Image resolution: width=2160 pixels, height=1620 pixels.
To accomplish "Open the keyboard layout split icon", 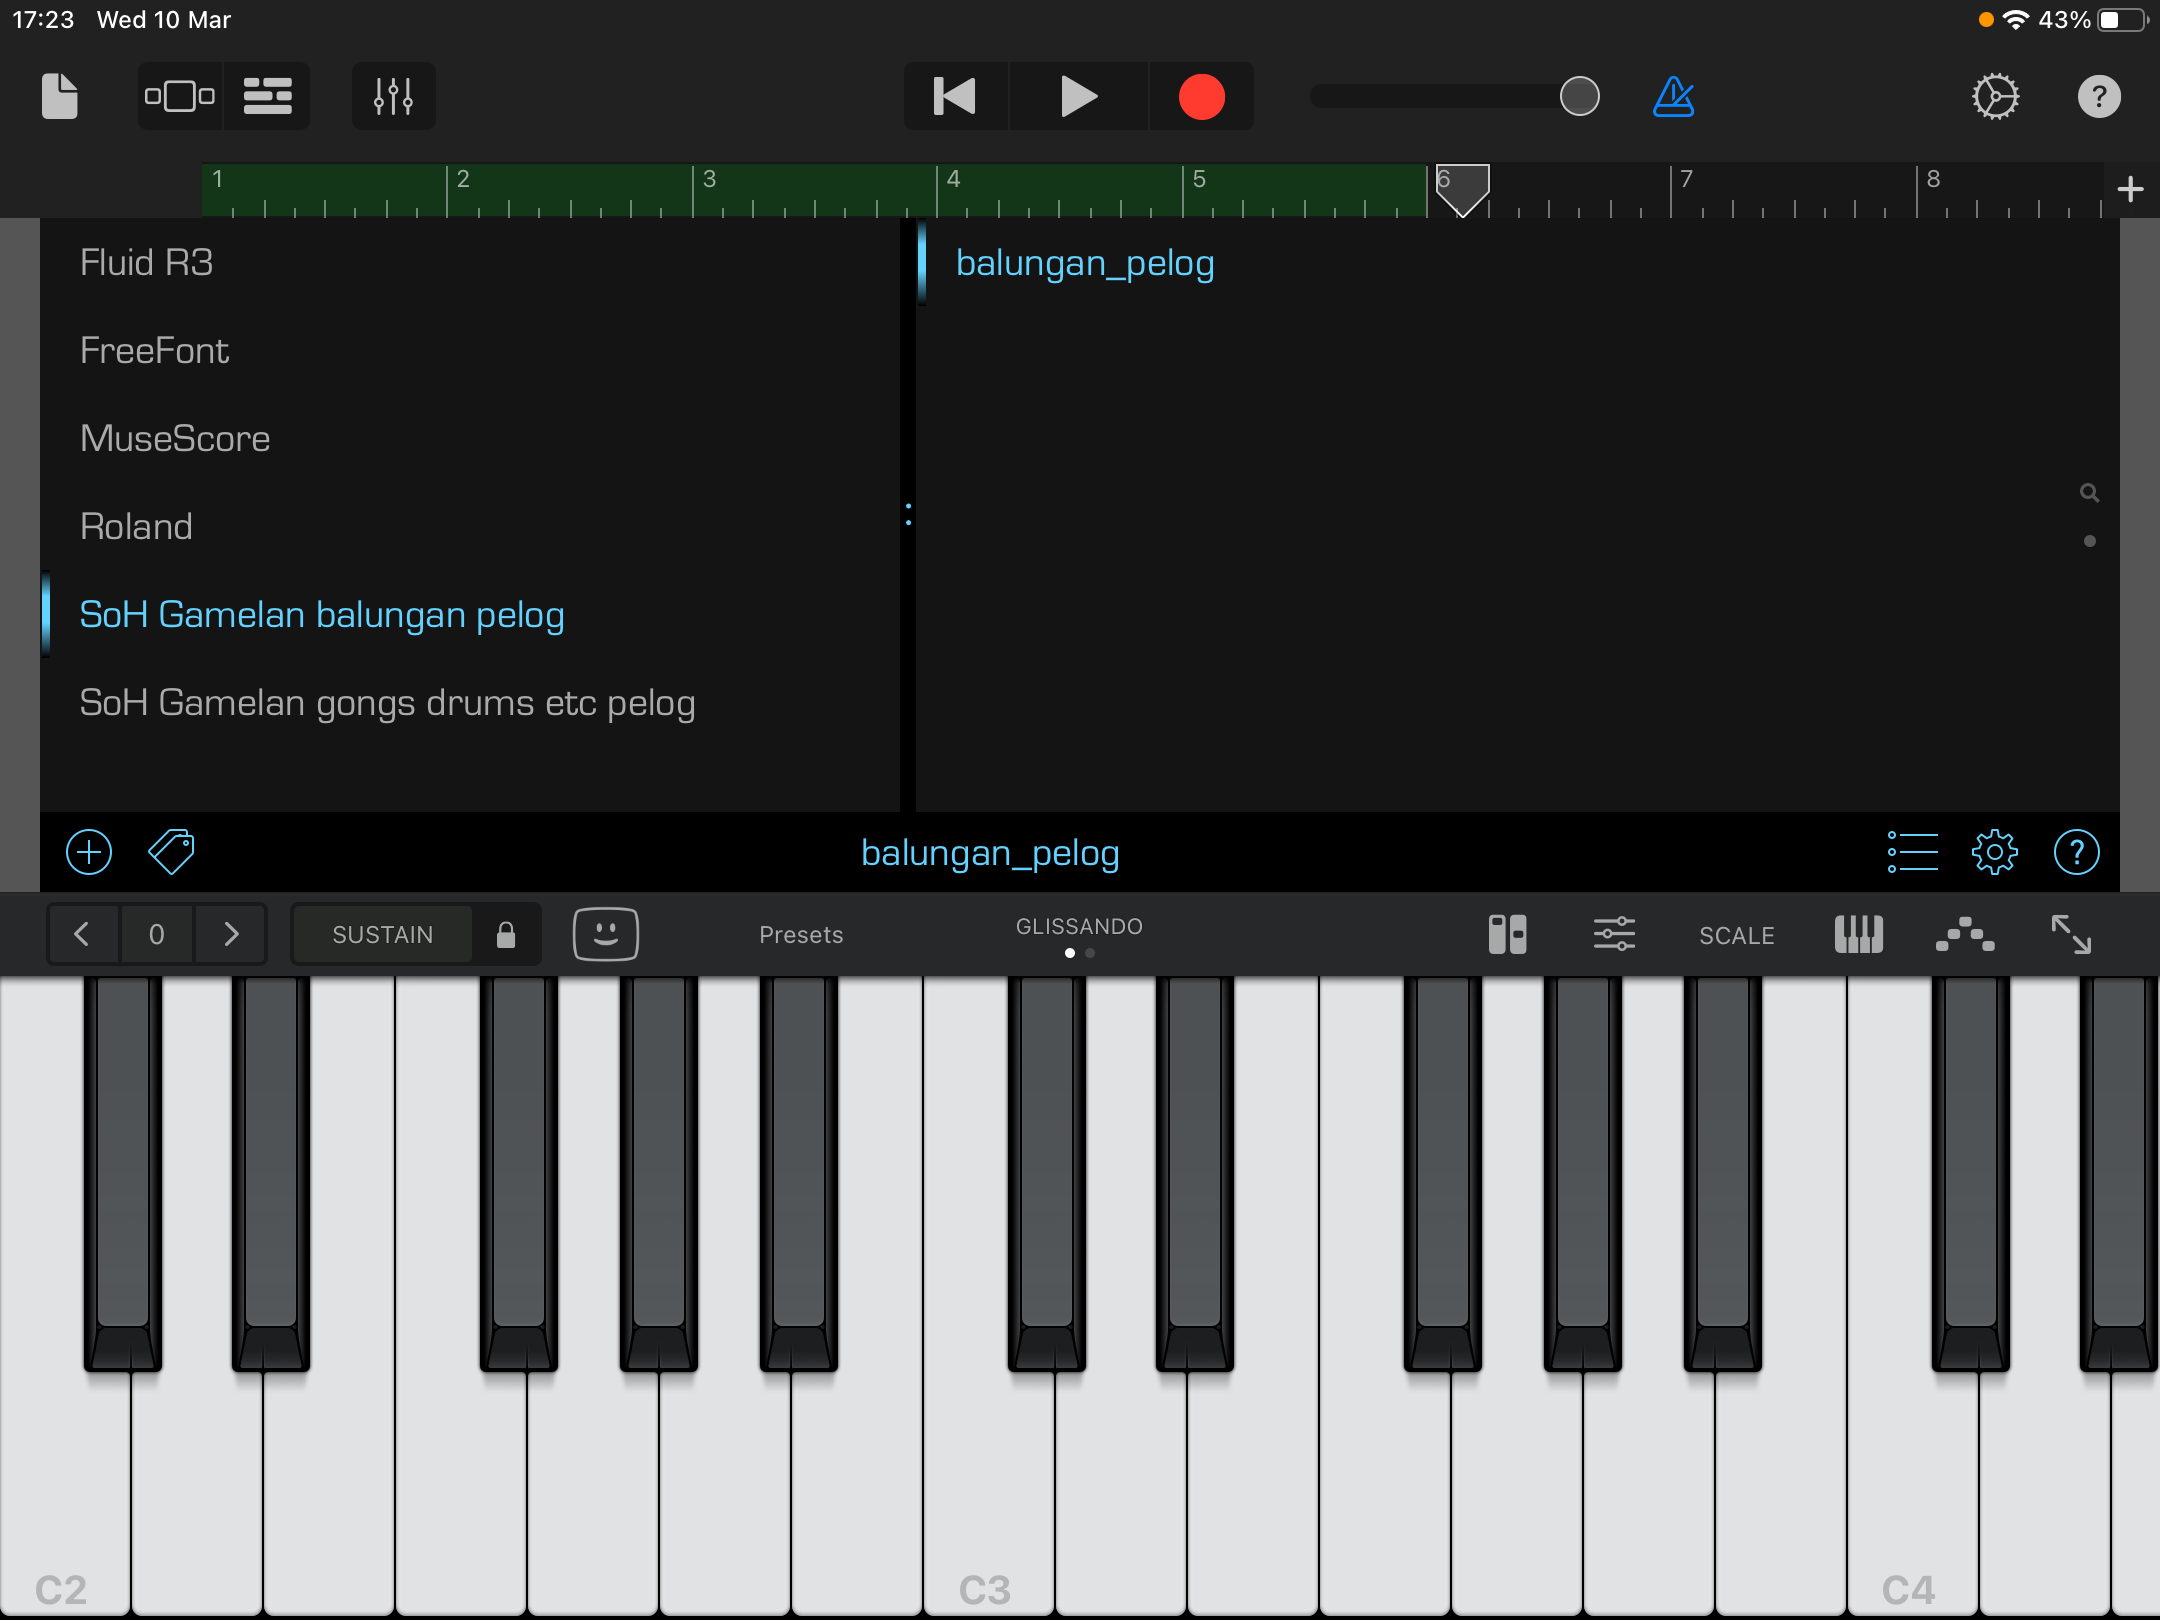I will [1507, 934].
